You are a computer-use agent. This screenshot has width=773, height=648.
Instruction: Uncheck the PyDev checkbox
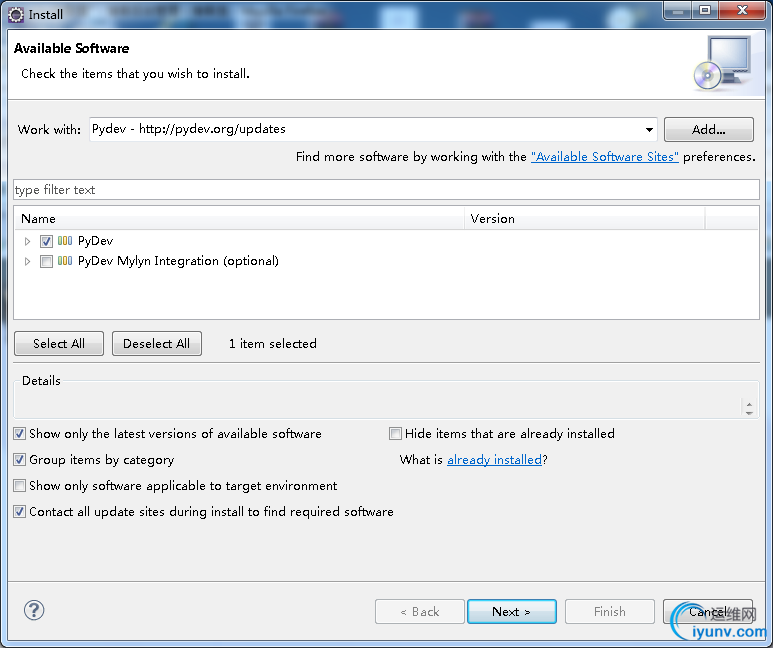tap(46, 241)
